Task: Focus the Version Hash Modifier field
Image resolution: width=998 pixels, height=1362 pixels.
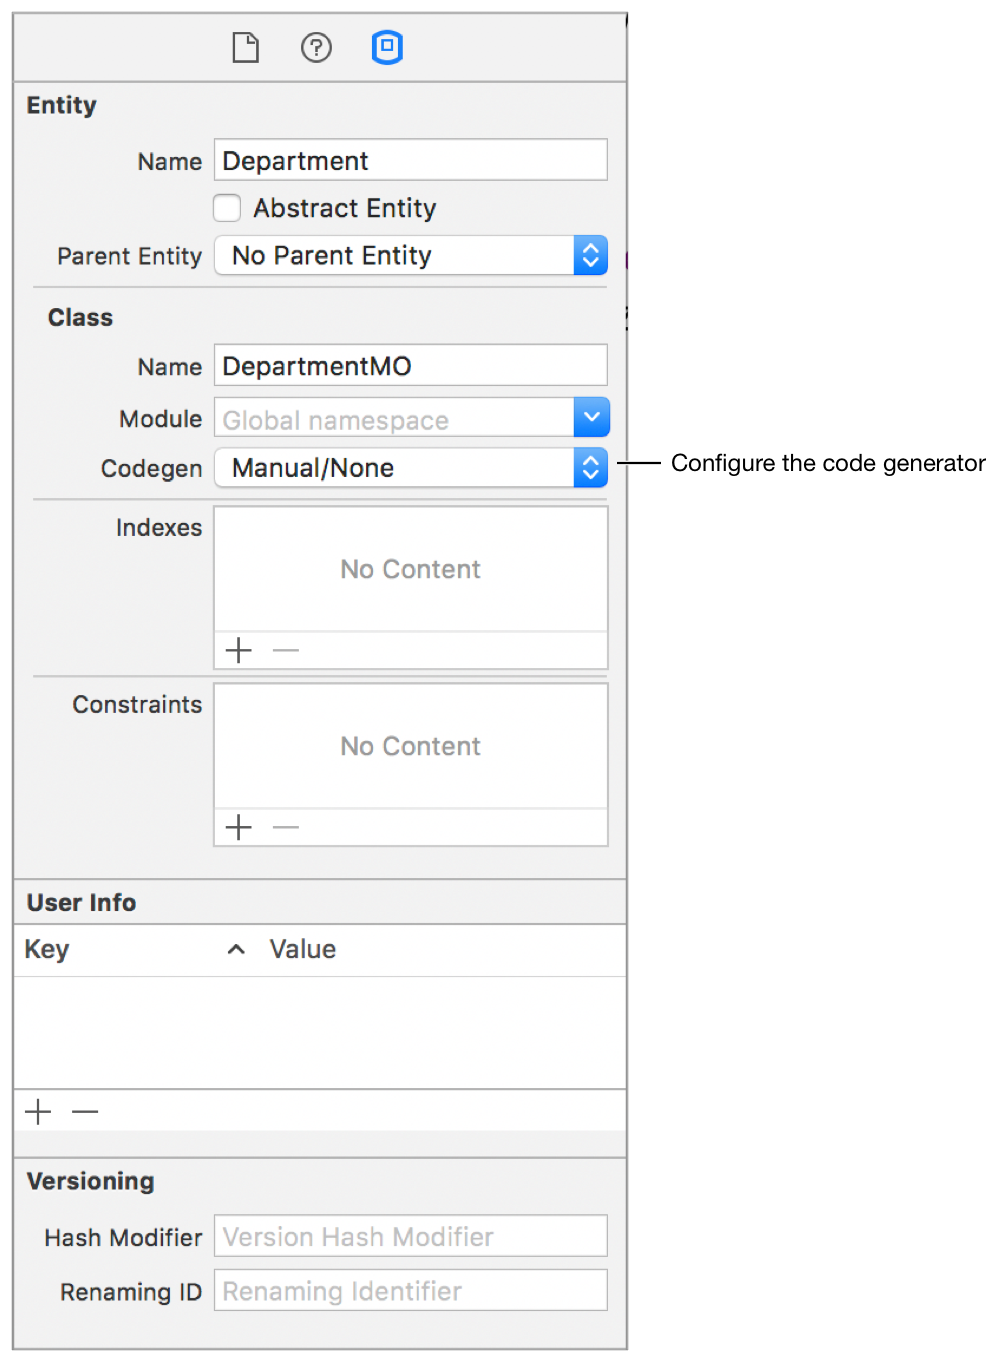Action: tap(410, 1237)
